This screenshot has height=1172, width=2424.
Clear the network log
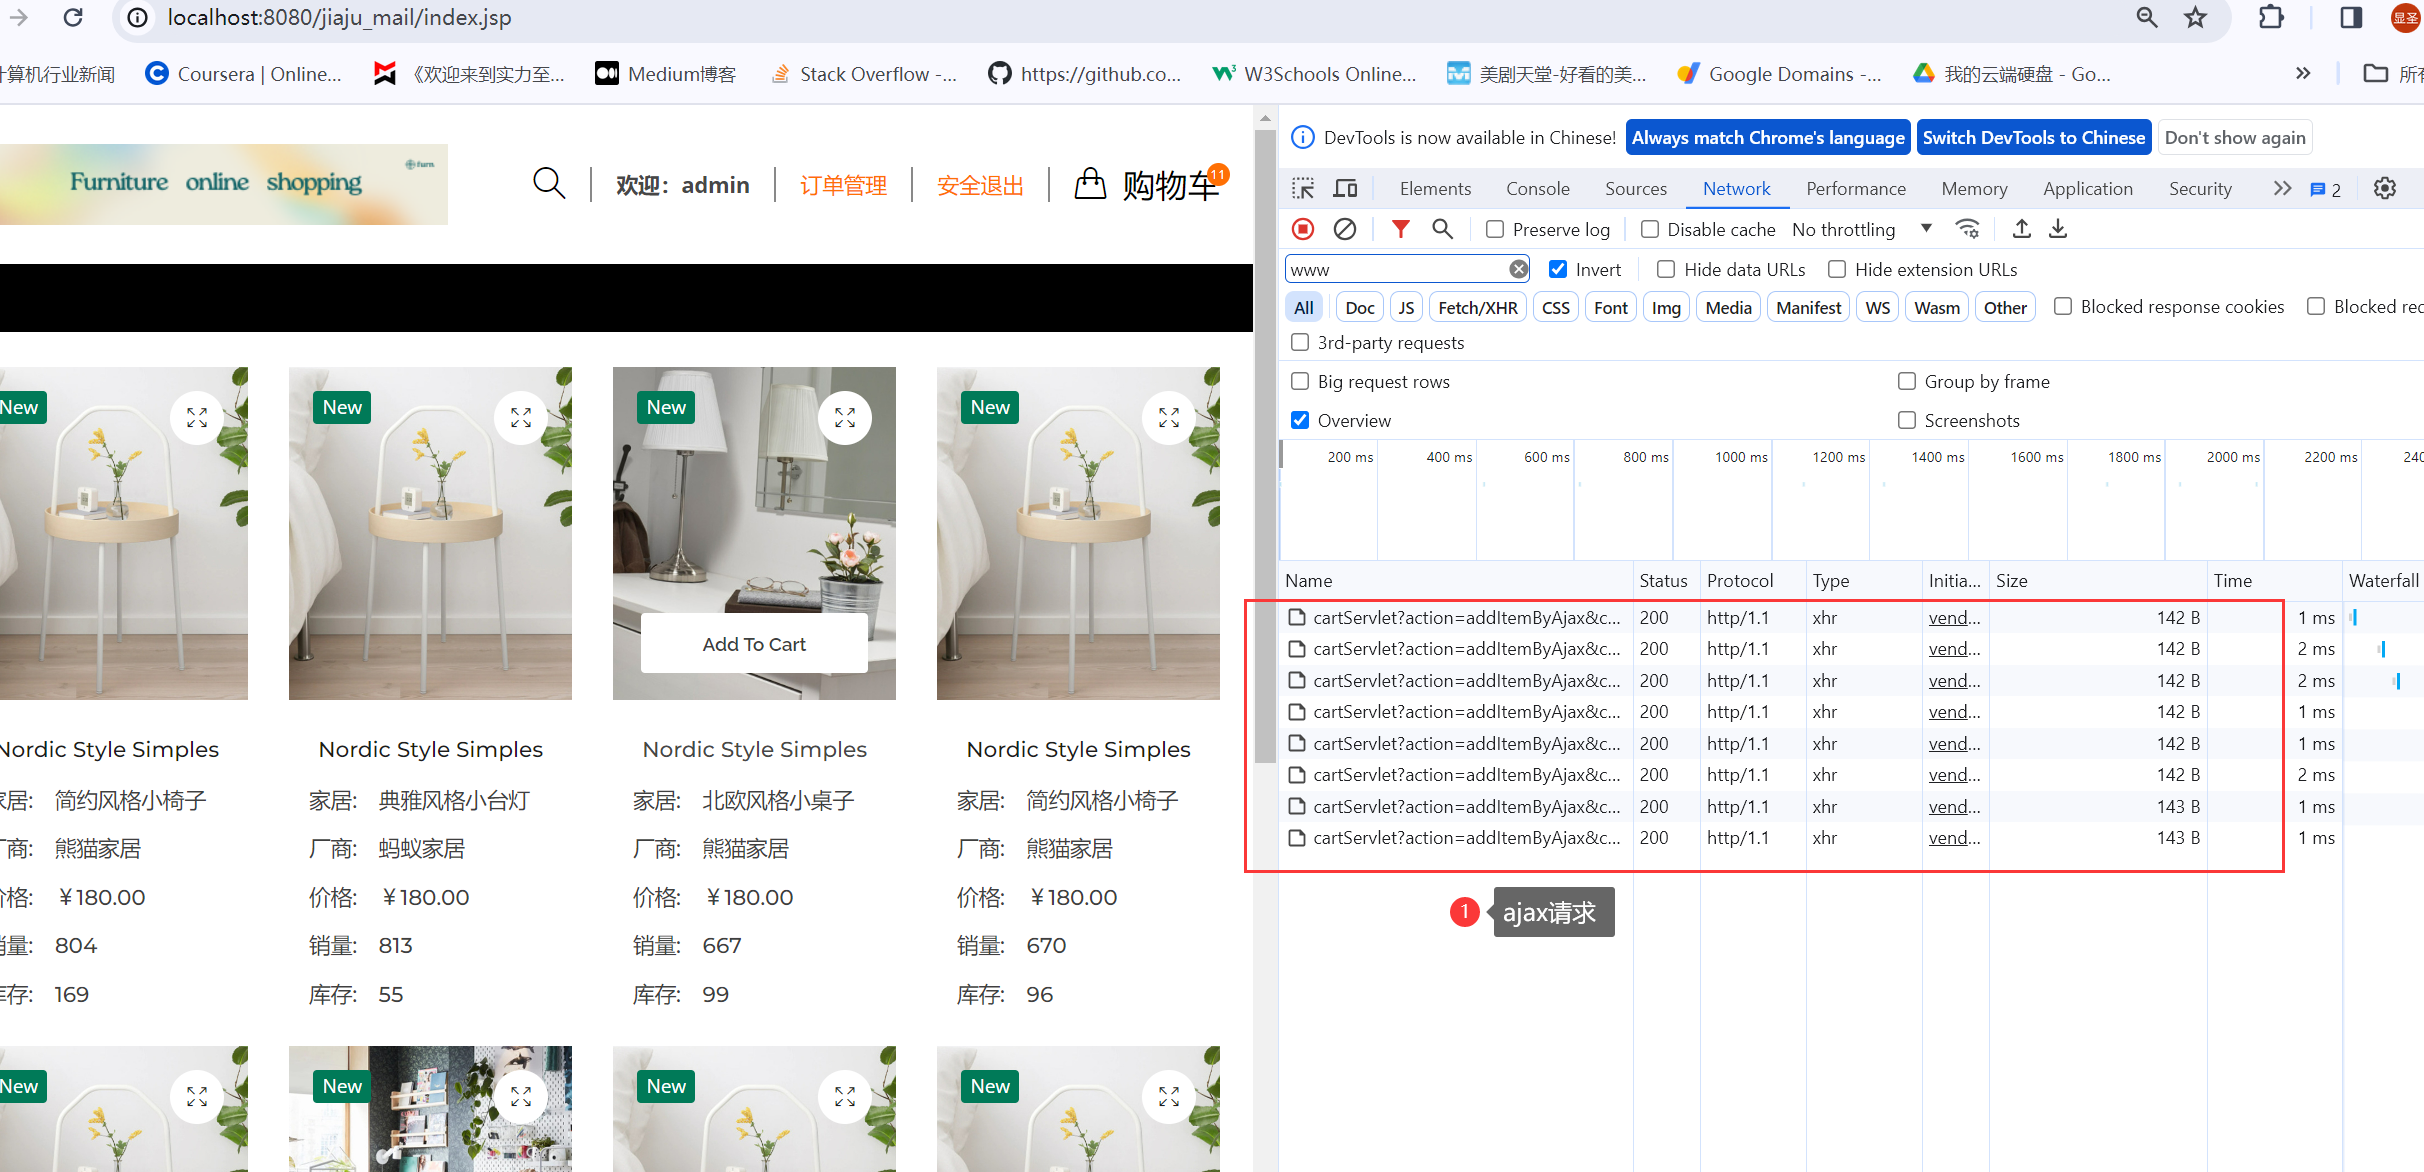(x=1345, y=229)
